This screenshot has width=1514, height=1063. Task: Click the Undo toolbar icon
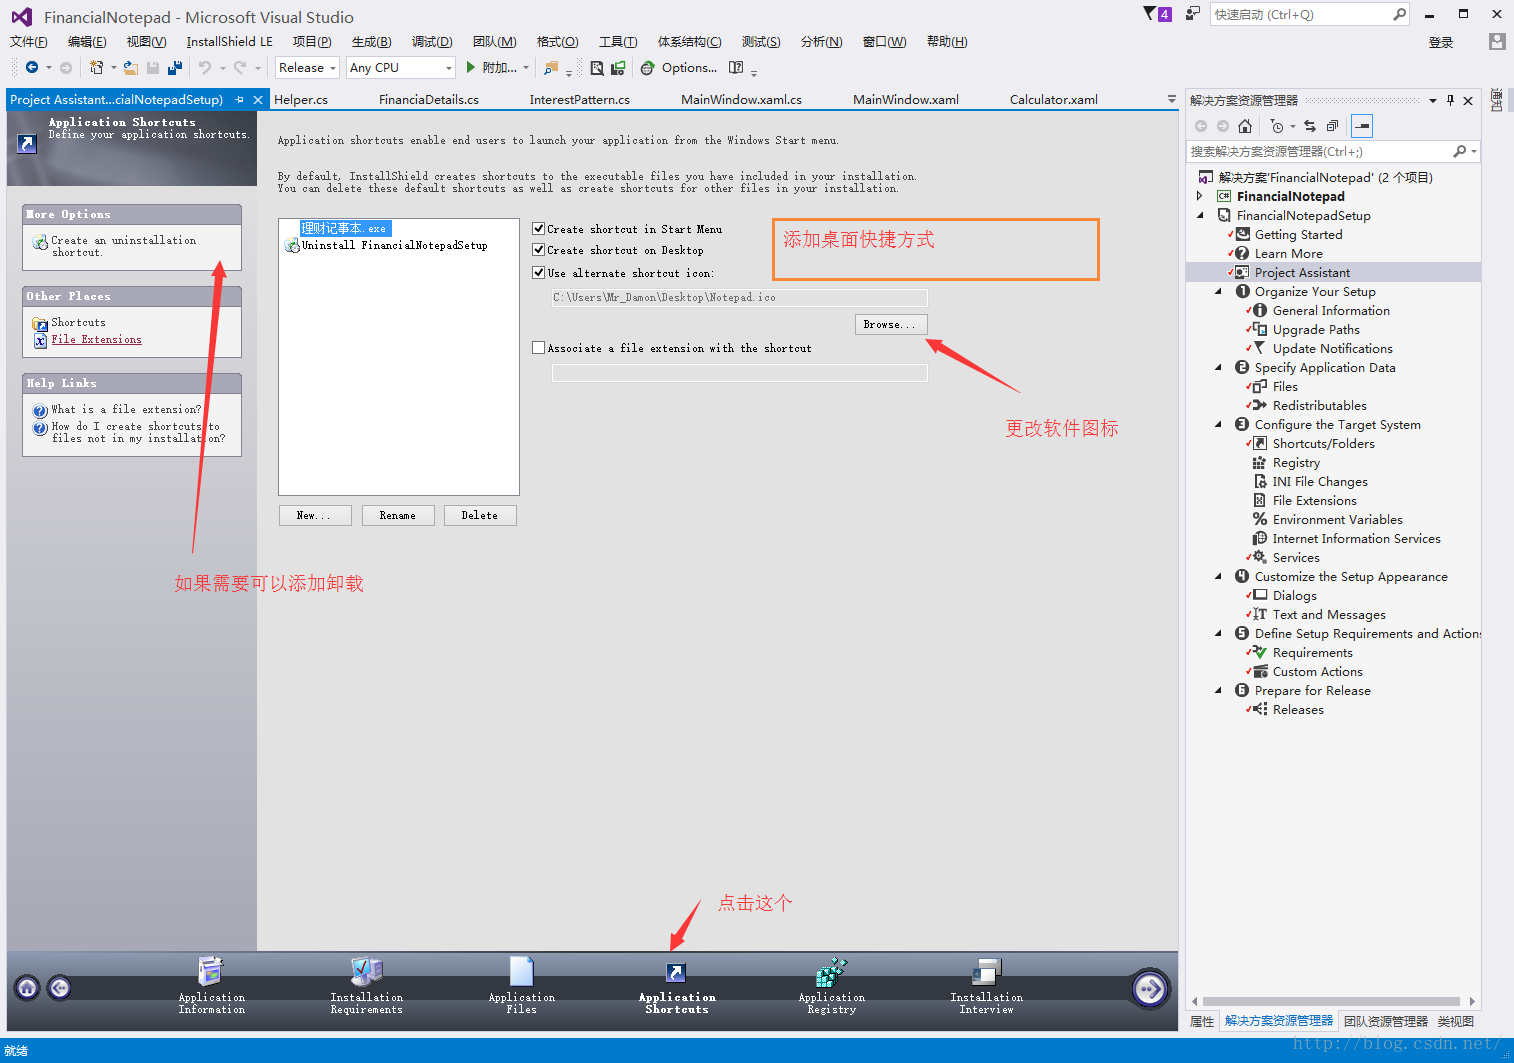click(205, 68)
